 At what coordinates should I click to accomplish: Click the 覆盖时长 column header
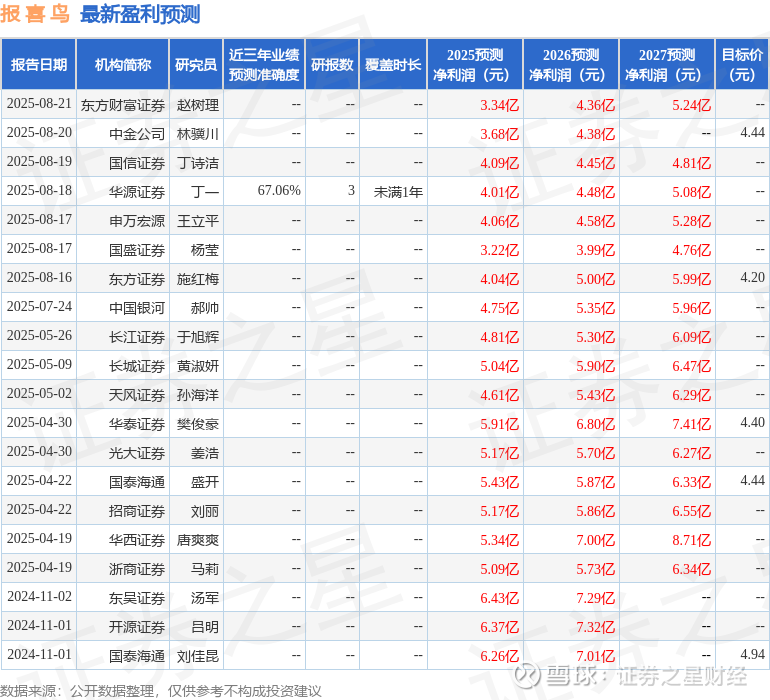pos(393,64)
